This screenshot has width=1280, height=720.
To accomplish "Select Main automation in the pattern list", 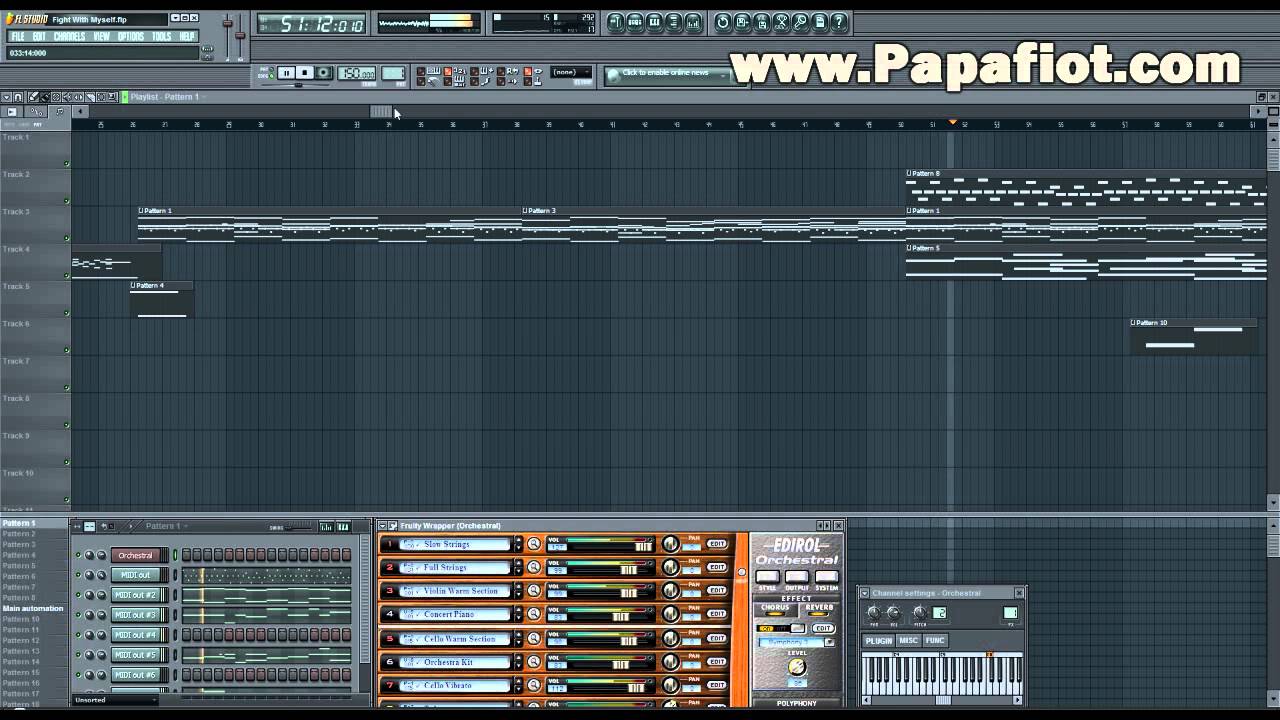I will pyautogui.click(x=33, y=608).
